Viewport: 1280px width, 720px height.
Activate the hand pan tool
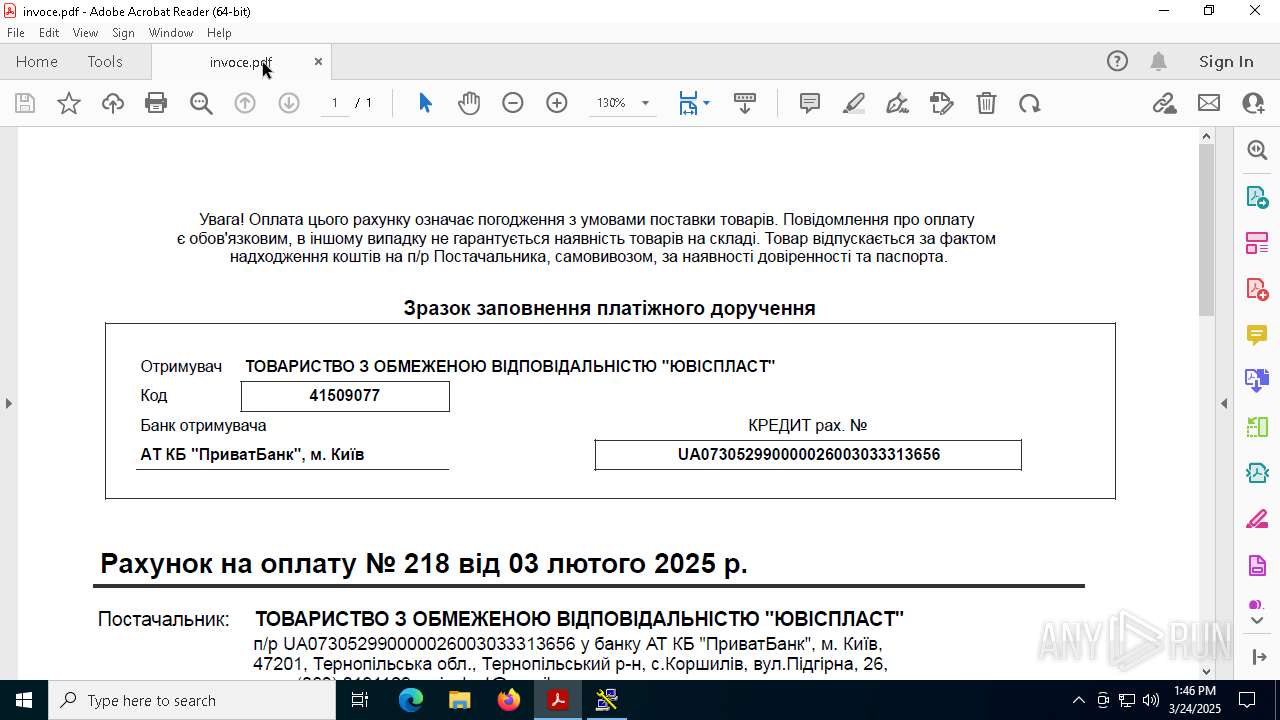(469, 103)
